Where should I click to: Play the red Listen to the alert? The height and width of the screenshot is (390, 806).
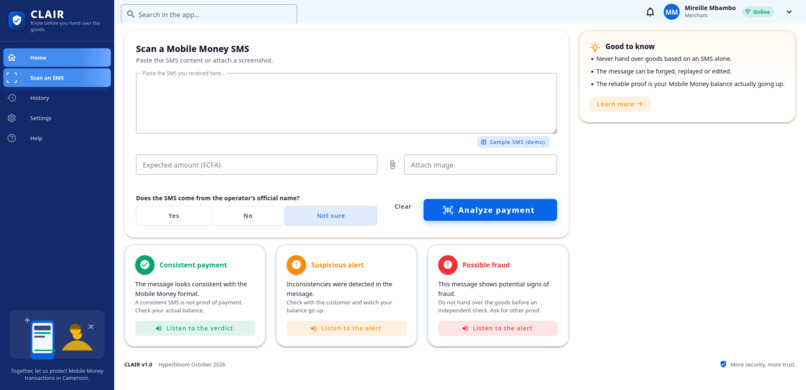click(x=498, y=328)
